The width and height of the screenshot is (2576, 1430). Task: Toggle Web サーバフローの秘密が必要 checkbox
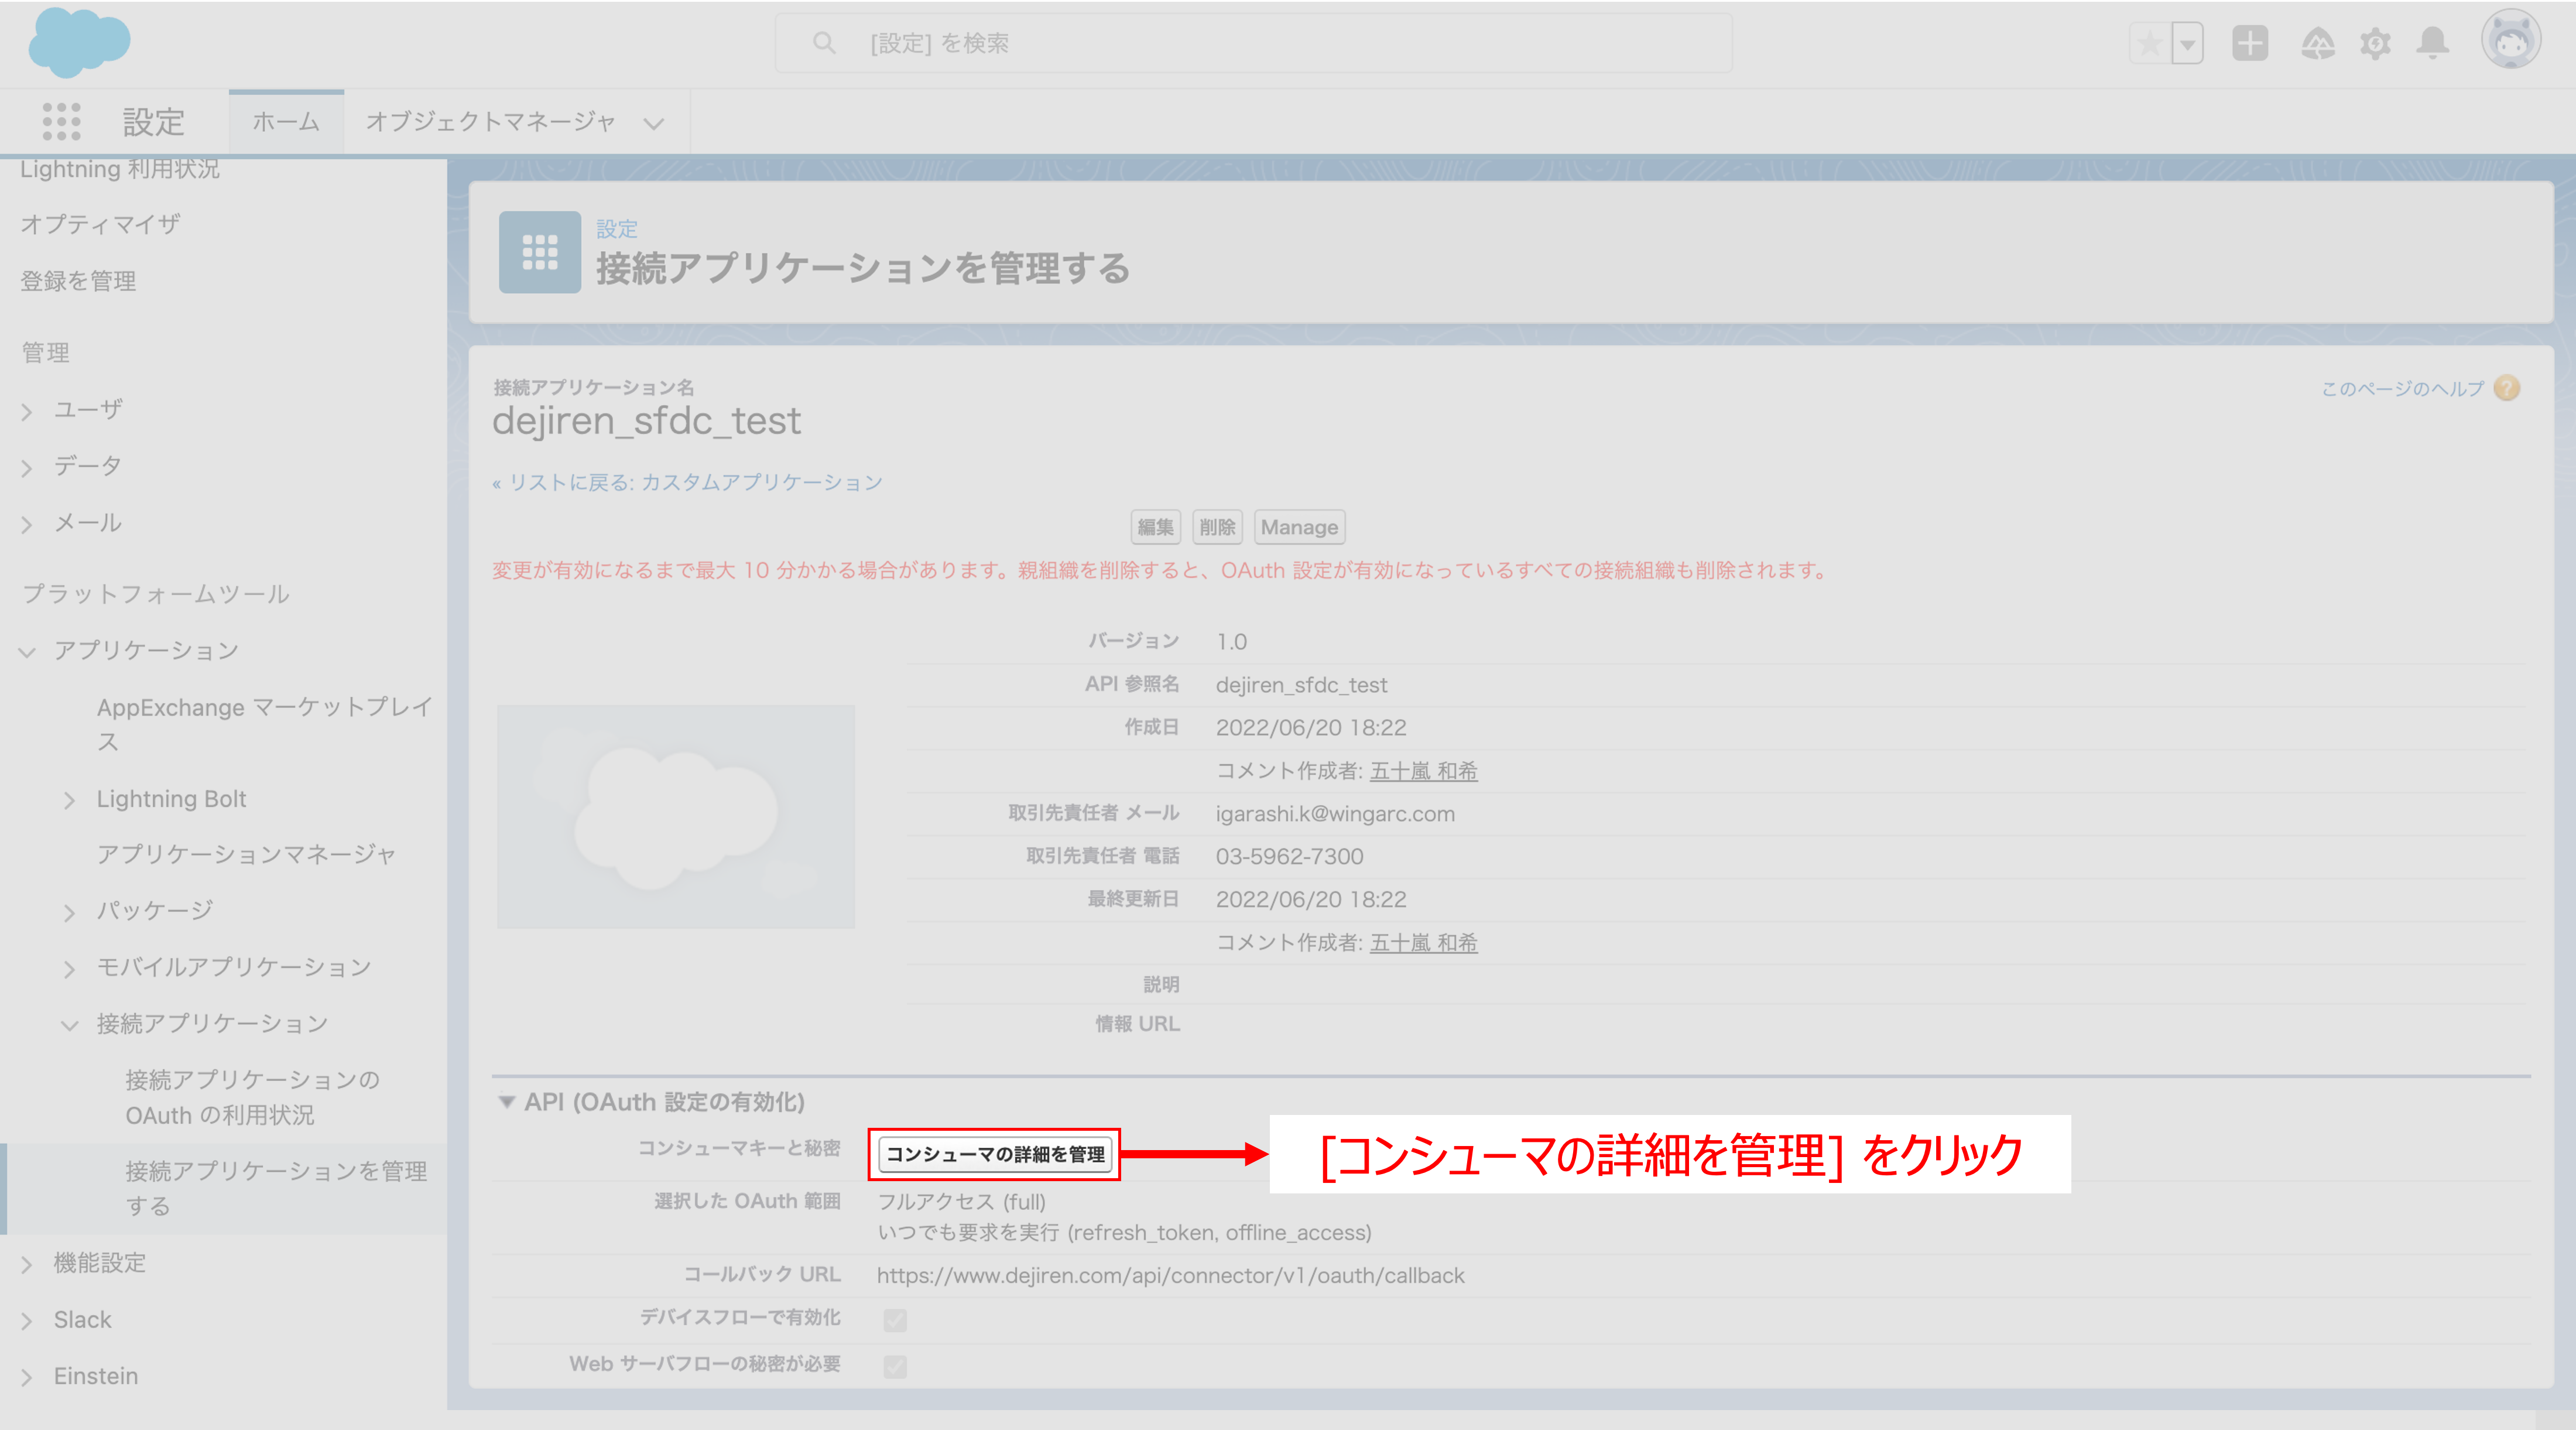pyautogui.click(x=895, y=1366)
